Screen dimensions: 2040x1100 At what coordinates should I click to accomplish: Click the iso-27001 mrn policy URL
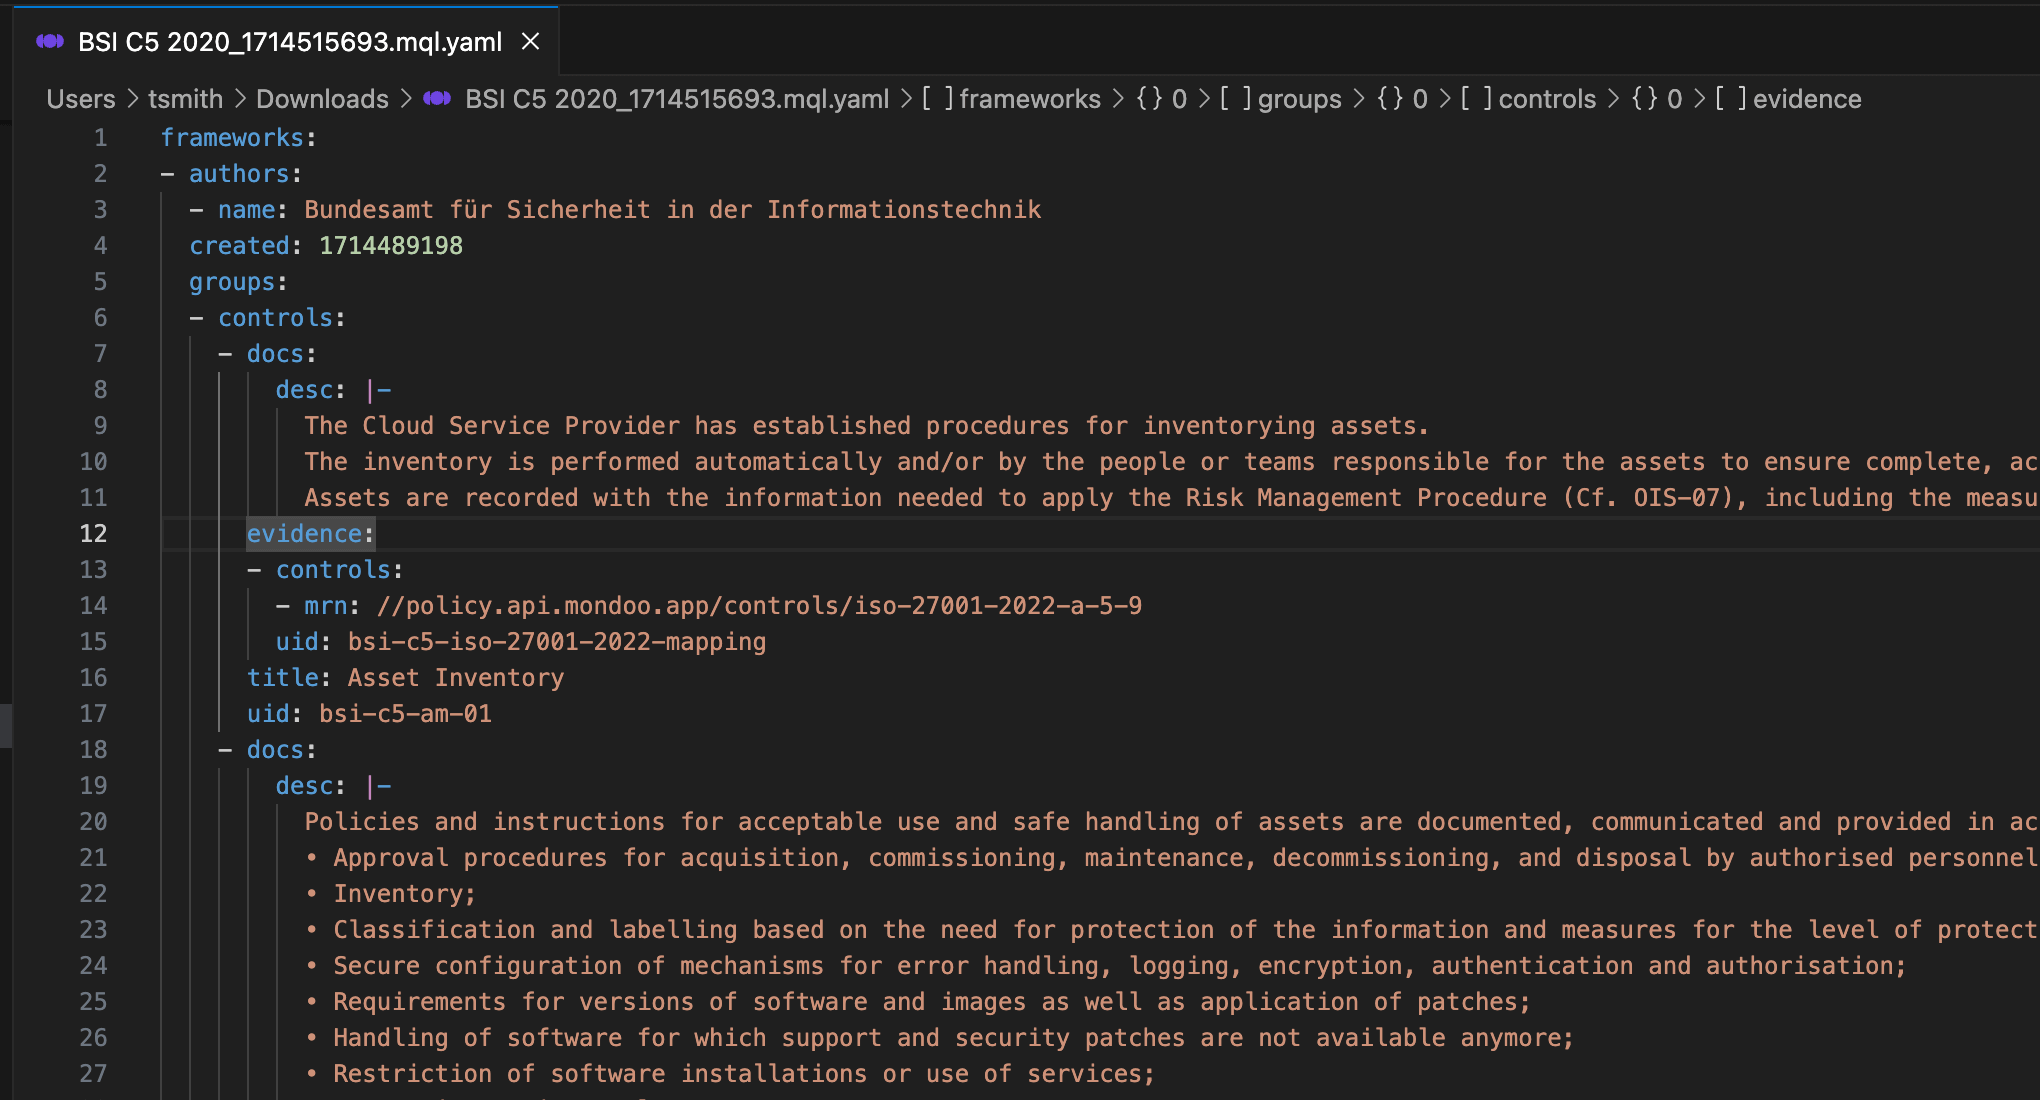(758, 605)
